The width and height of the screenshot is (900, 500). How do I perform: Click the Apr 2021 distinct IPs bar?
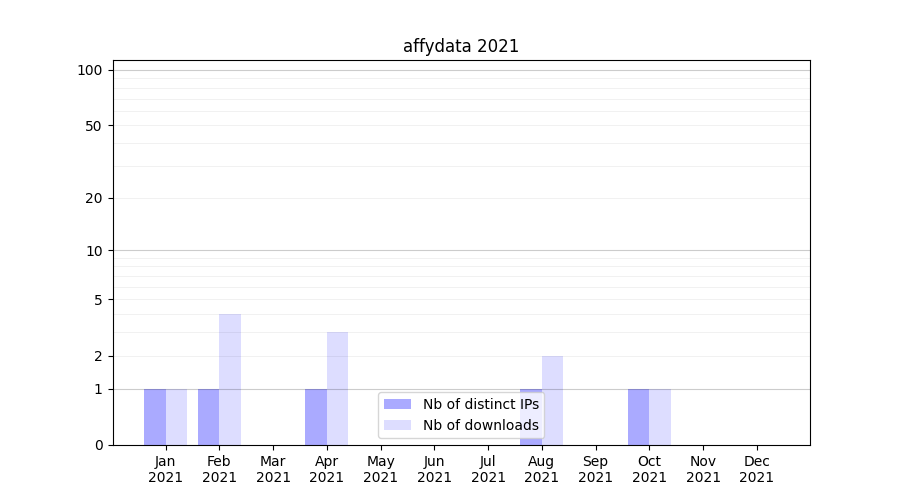point(316,417)
